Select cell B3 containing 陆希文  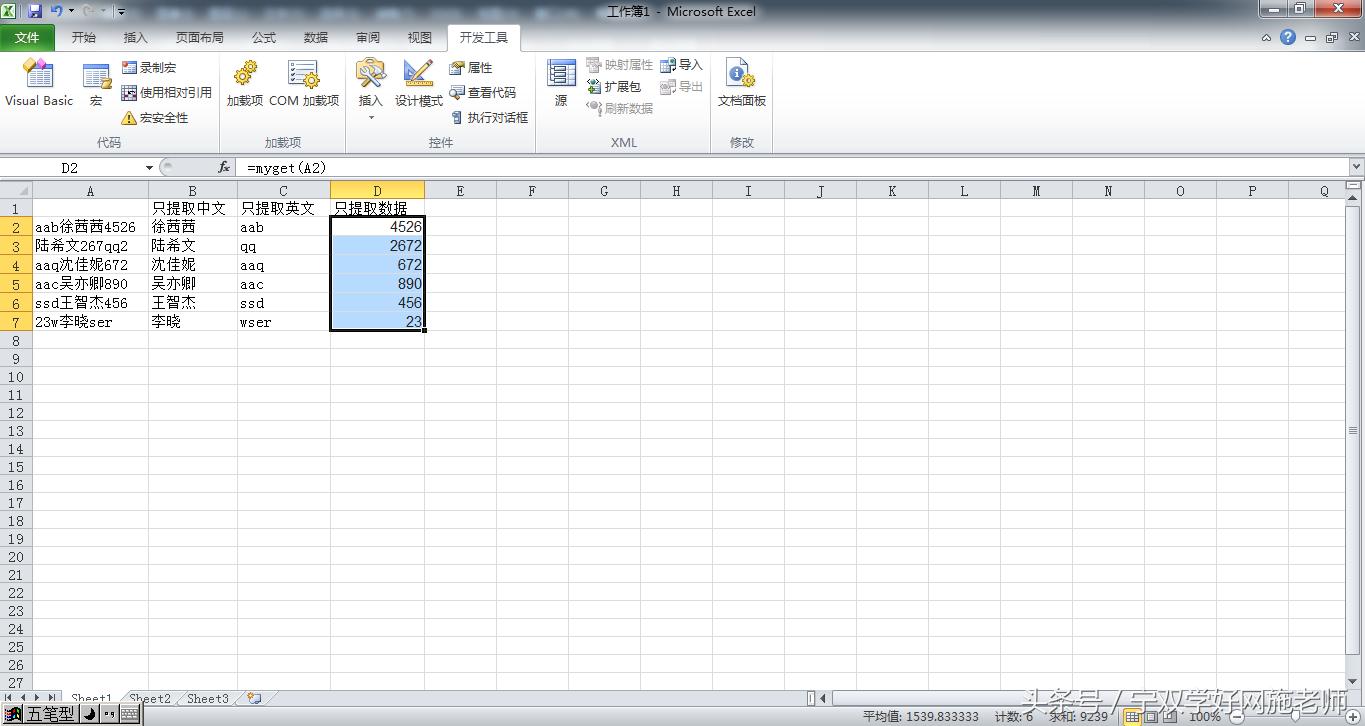point(192,246)
